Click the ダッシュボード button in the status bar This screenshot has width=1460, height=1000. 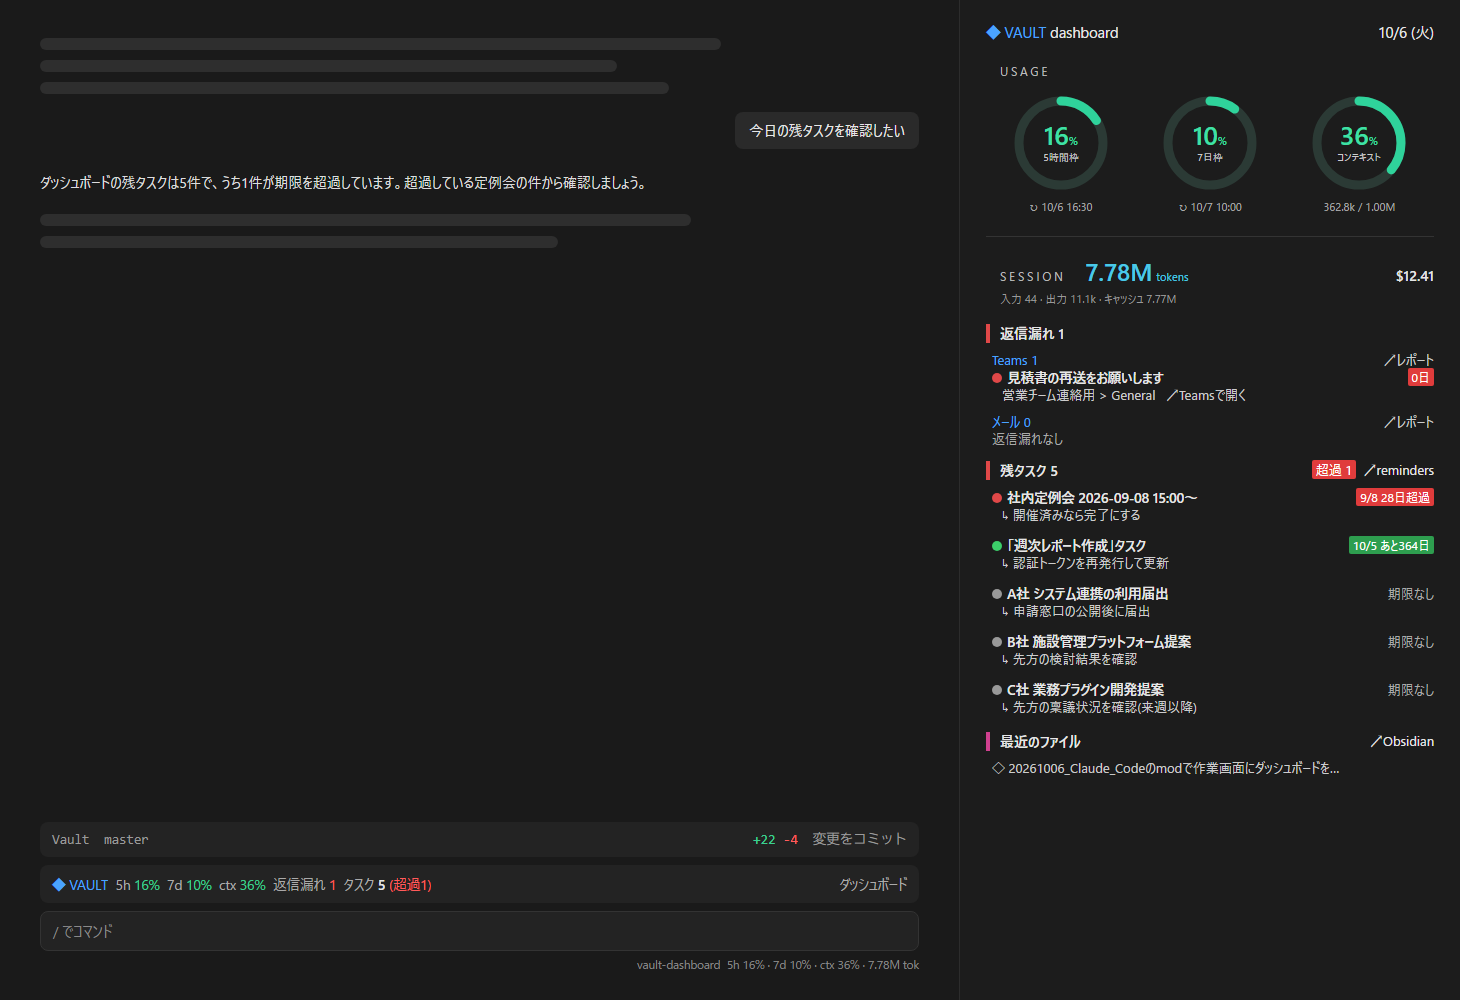pos(873,885)
